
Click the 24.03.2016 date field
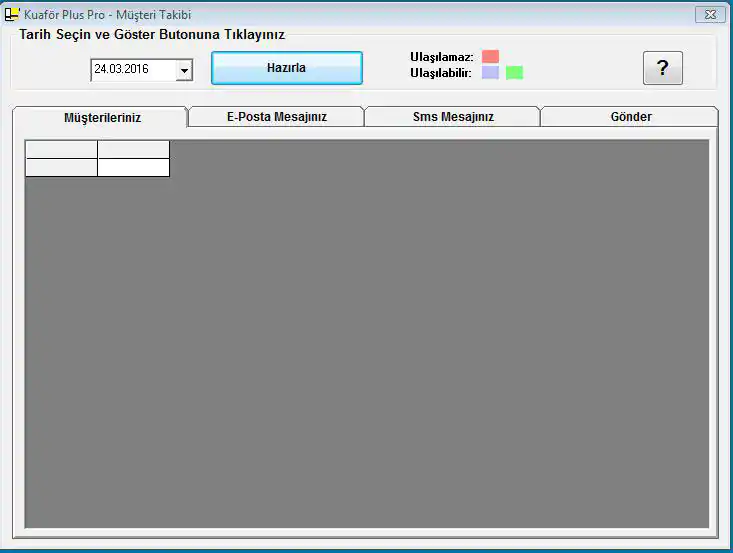[132, 70]
